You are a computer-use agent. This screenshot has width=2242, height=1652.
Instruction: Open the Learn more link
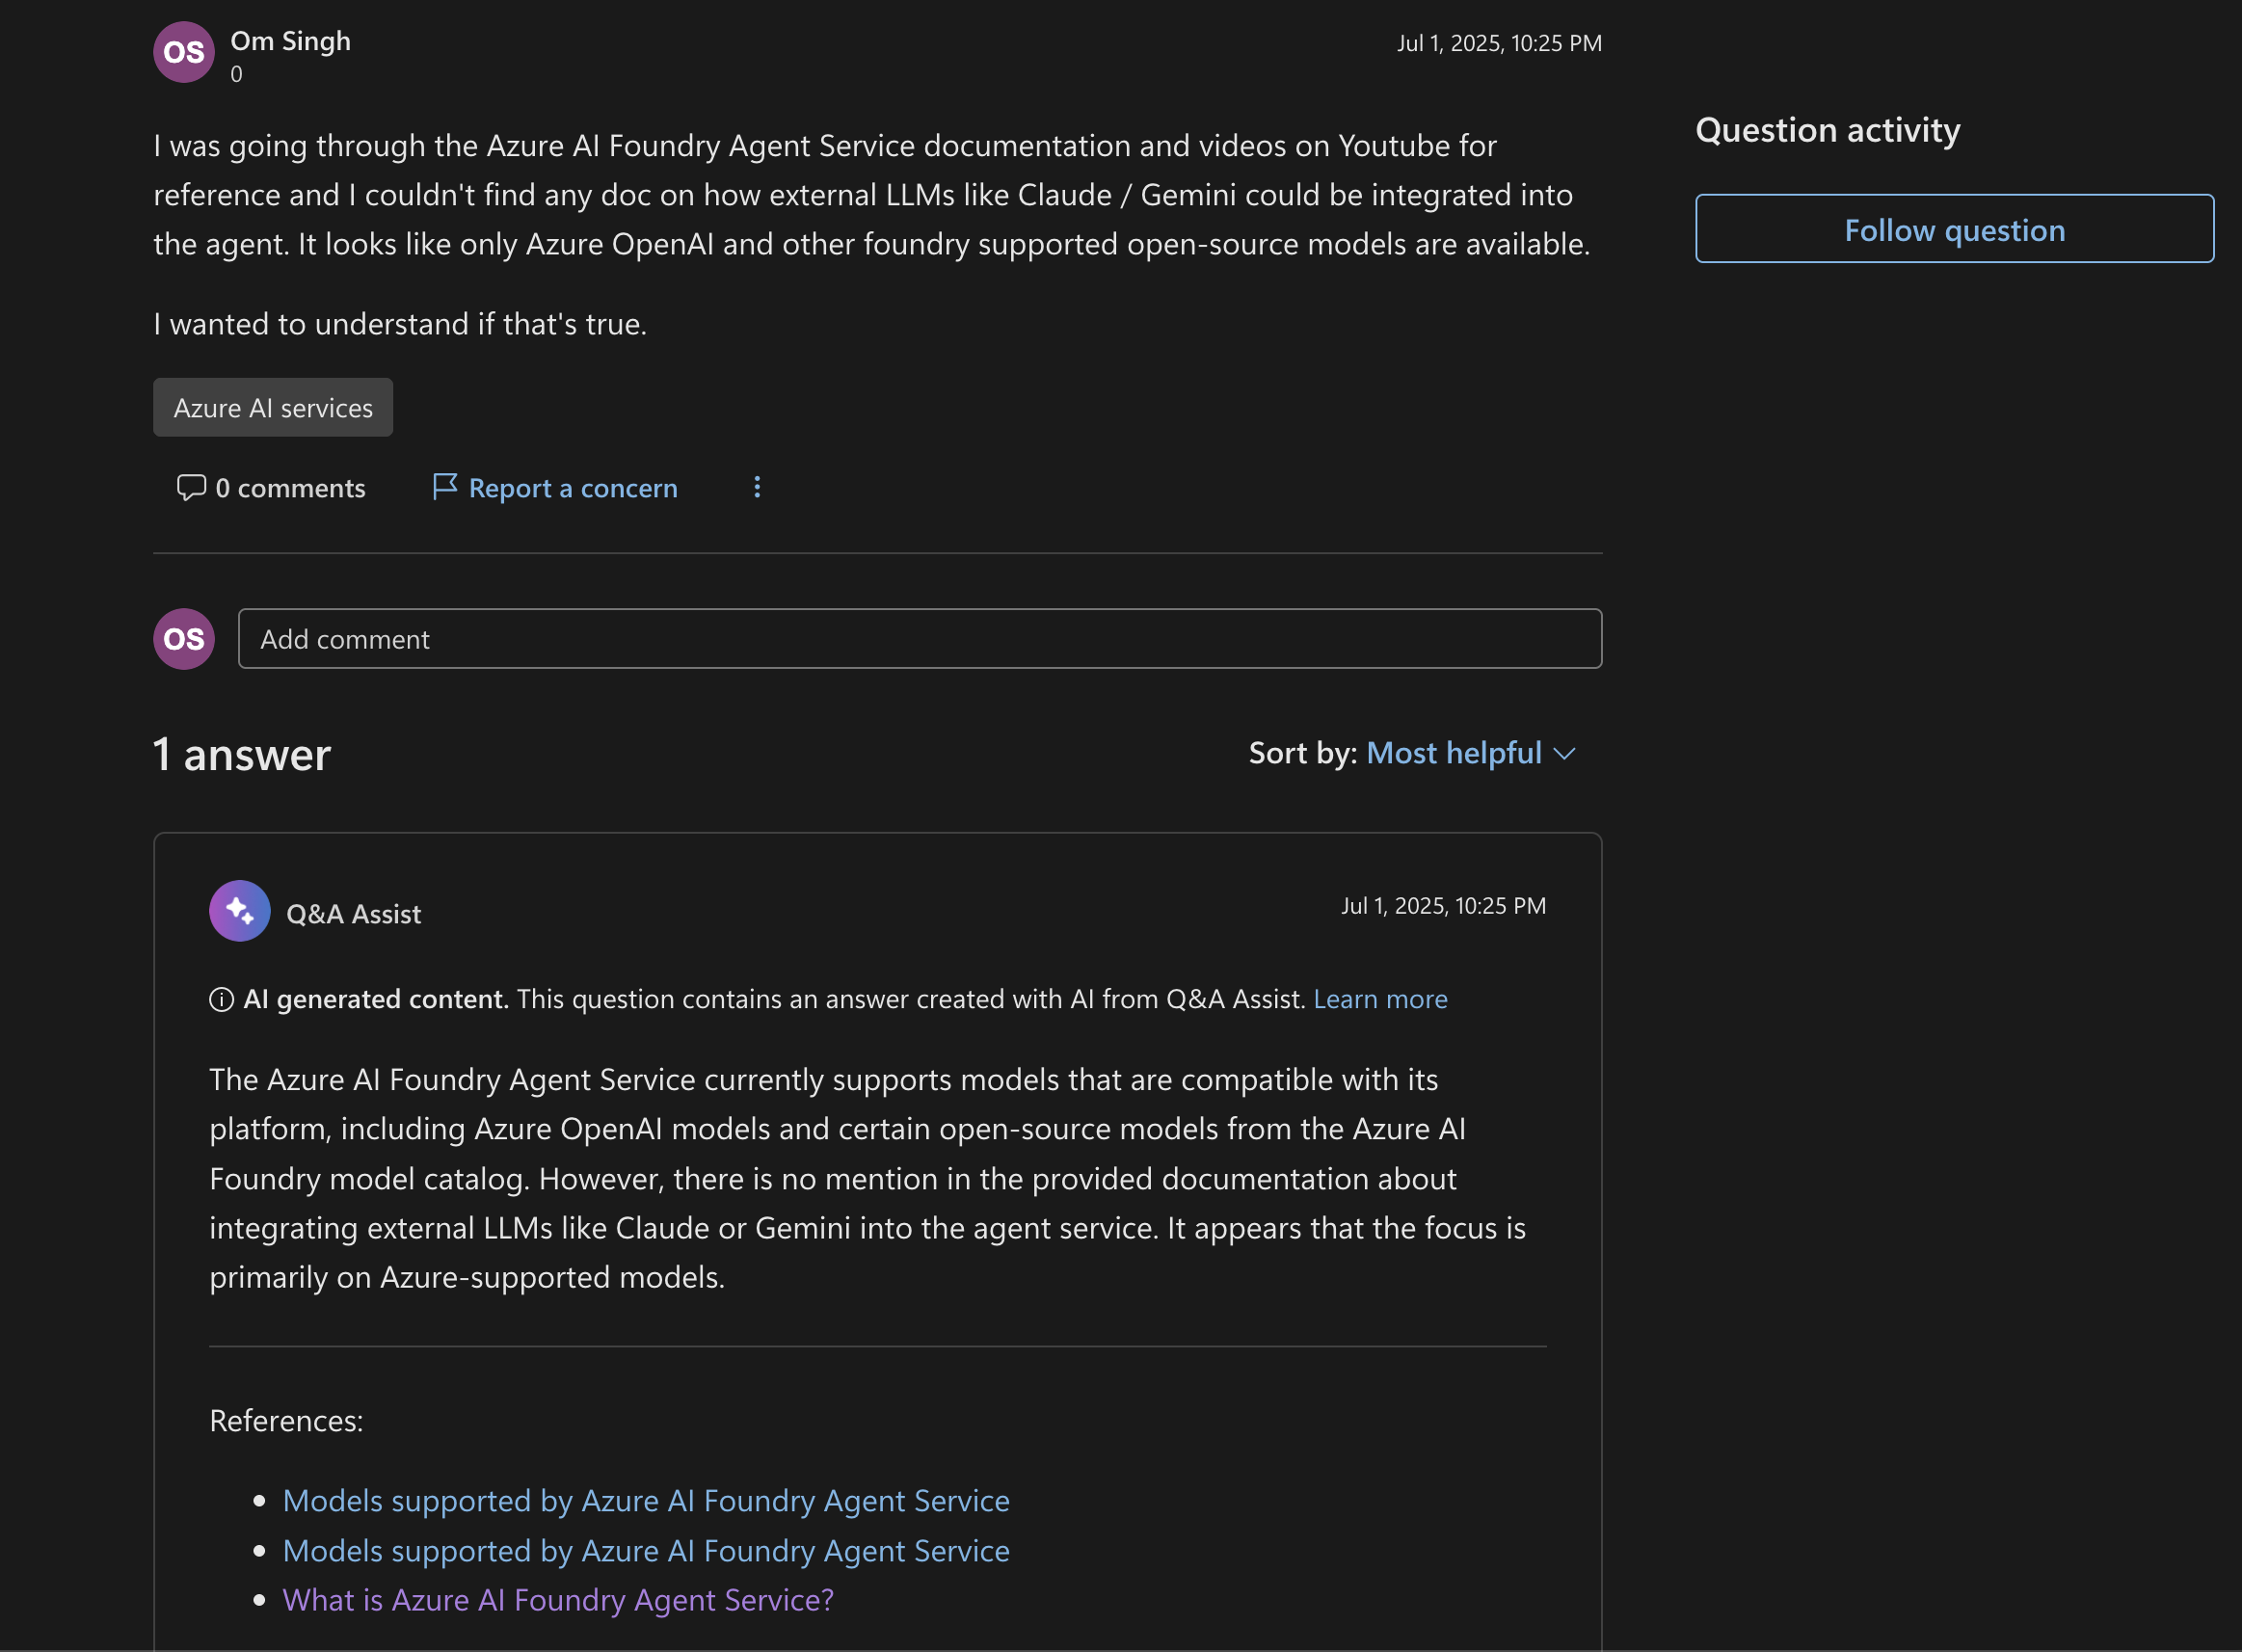pyautogui.click(x=1380, y=999)
